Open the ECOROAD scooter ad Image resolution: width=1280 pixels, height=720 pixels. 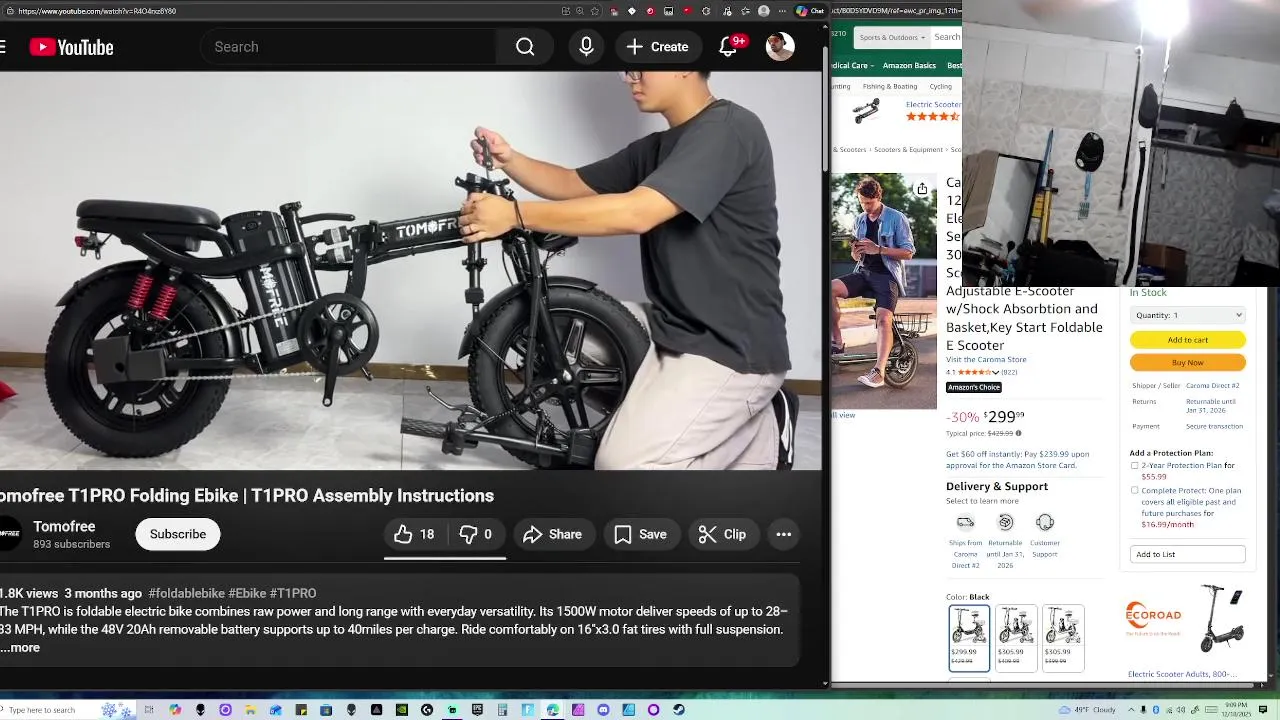[x=1187, y=620]
